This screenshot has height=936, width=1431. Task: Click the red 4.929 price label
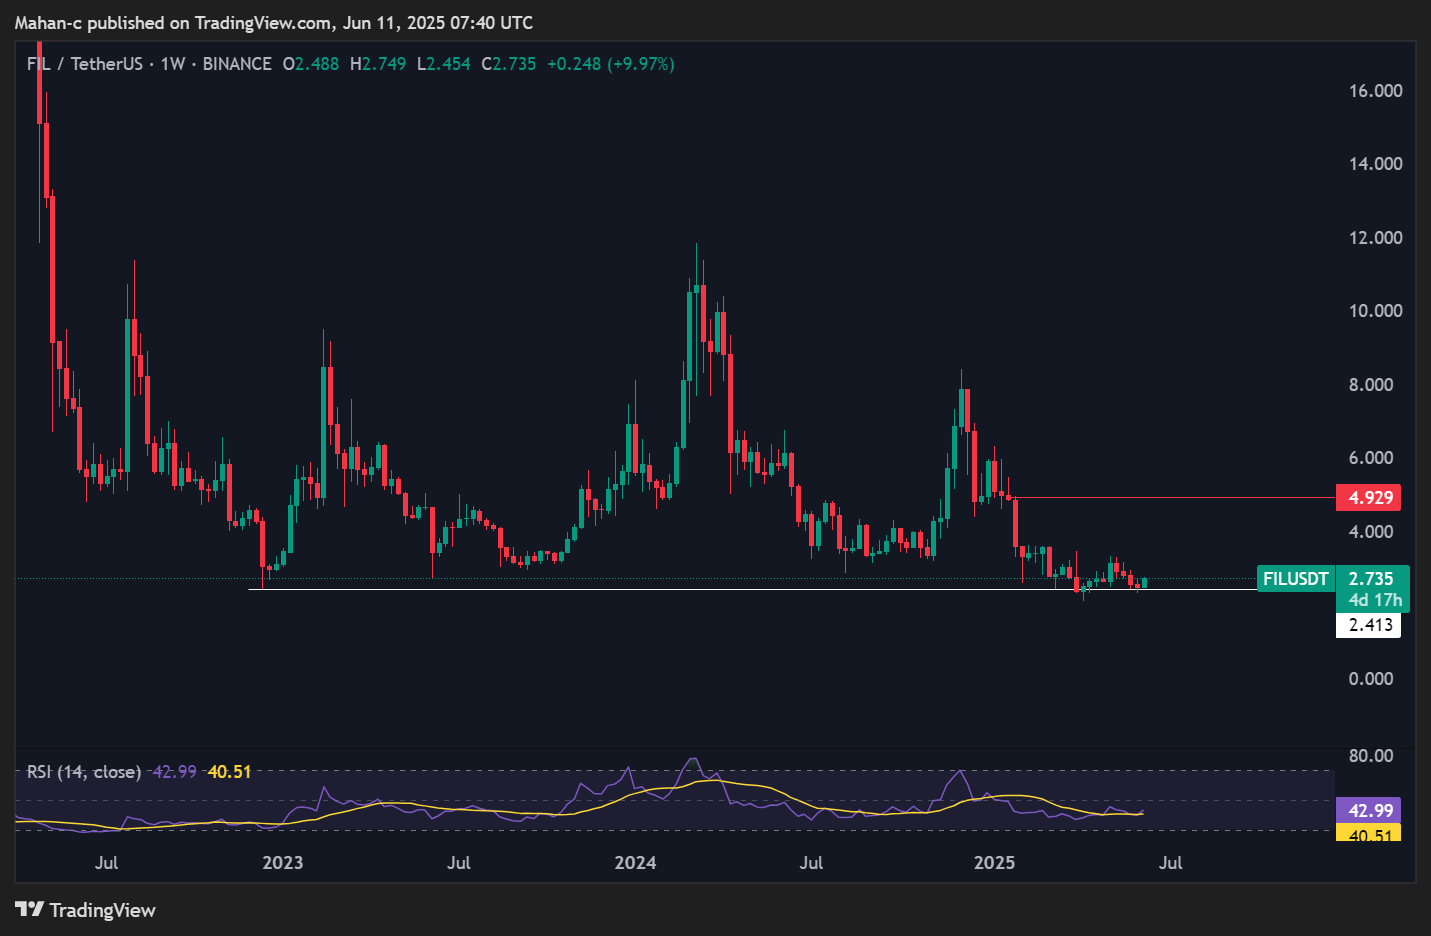[x=1369, y=498]
